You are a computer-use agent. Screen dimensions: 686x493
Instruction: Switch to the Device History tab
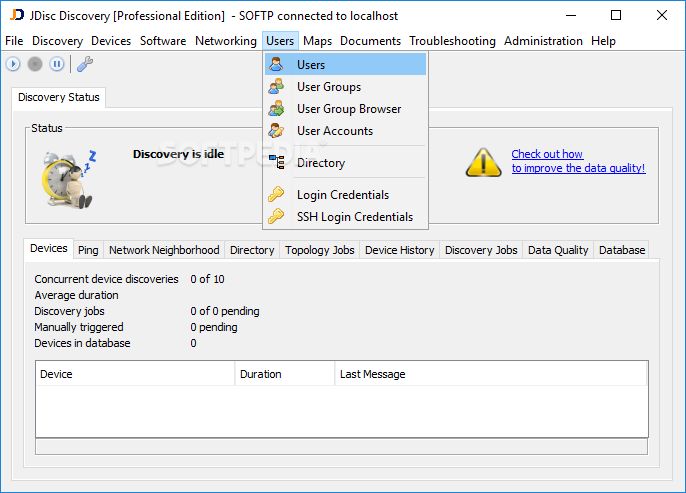coord(399,250)
